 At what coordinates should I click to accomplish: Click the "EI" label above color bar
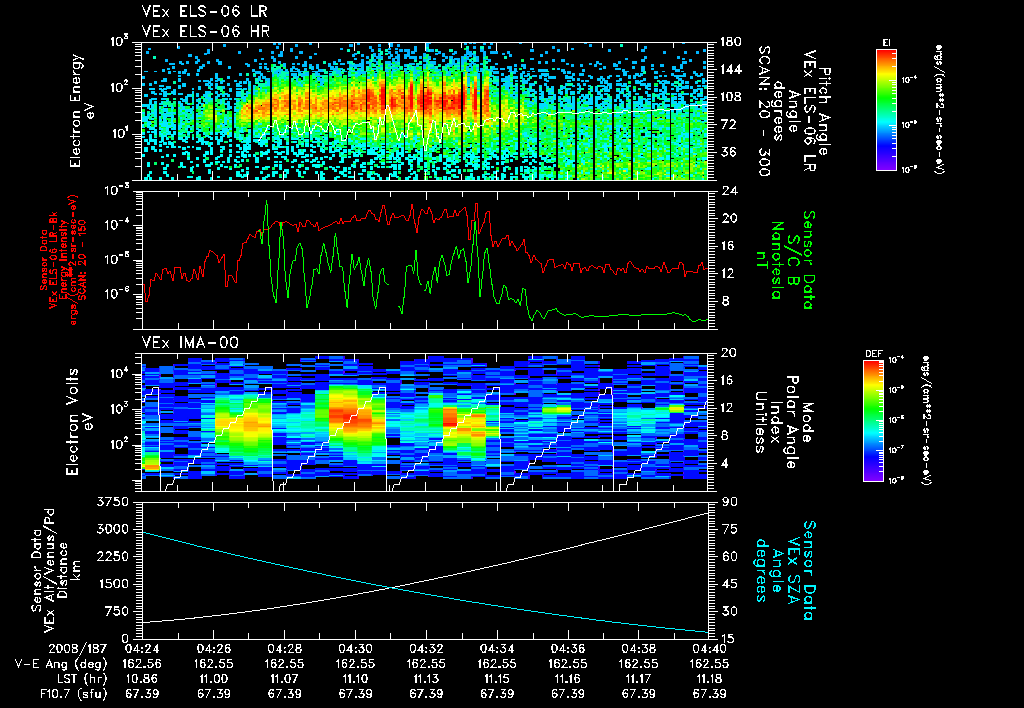pos(886,42)
